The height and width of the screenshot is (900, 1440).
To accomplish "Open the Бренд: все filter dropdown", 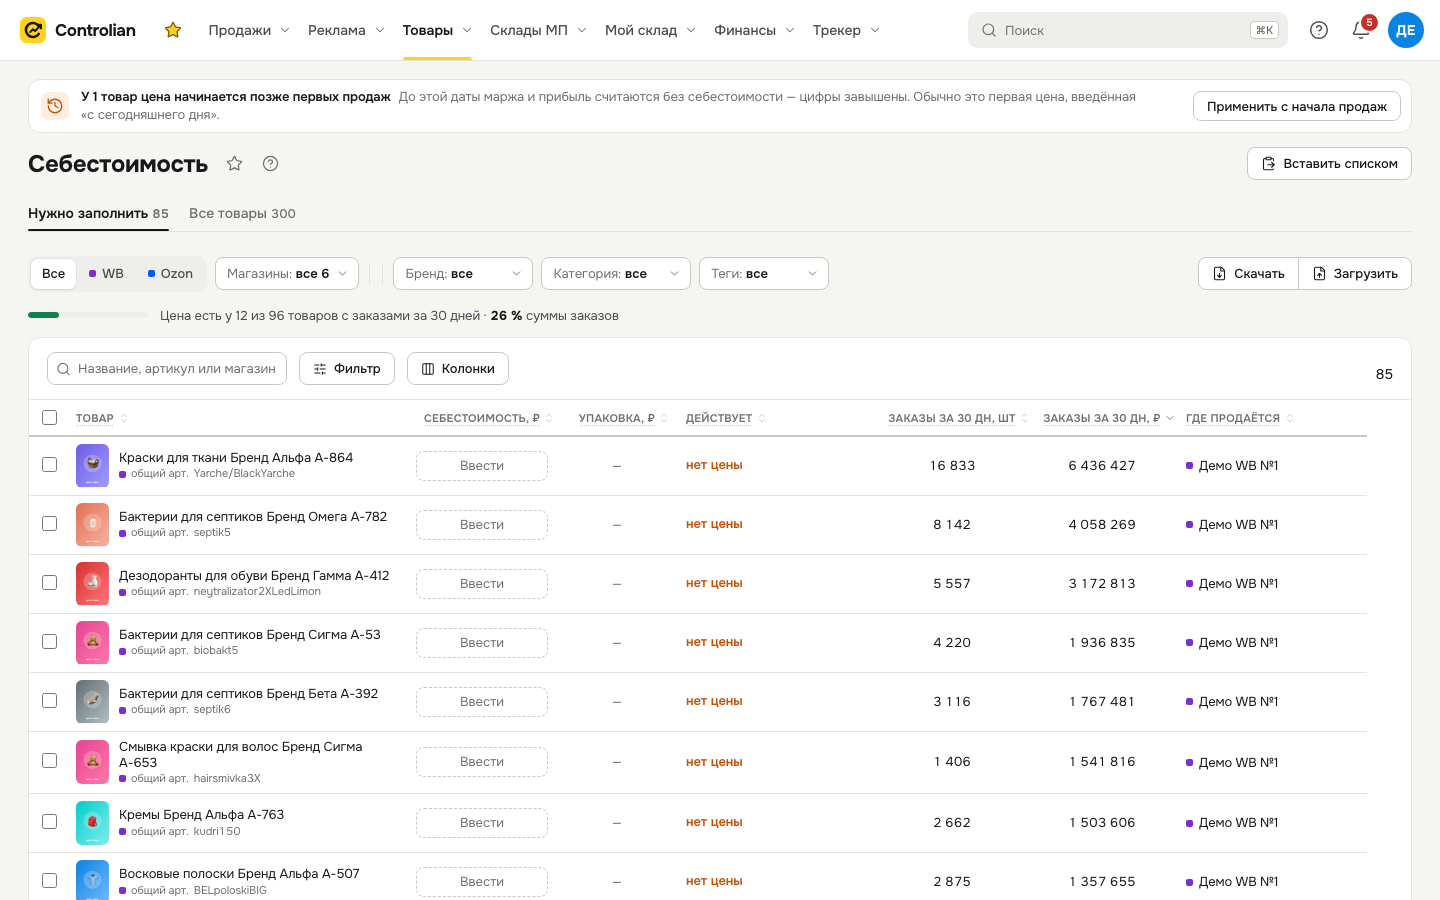I will pos(463,274).
